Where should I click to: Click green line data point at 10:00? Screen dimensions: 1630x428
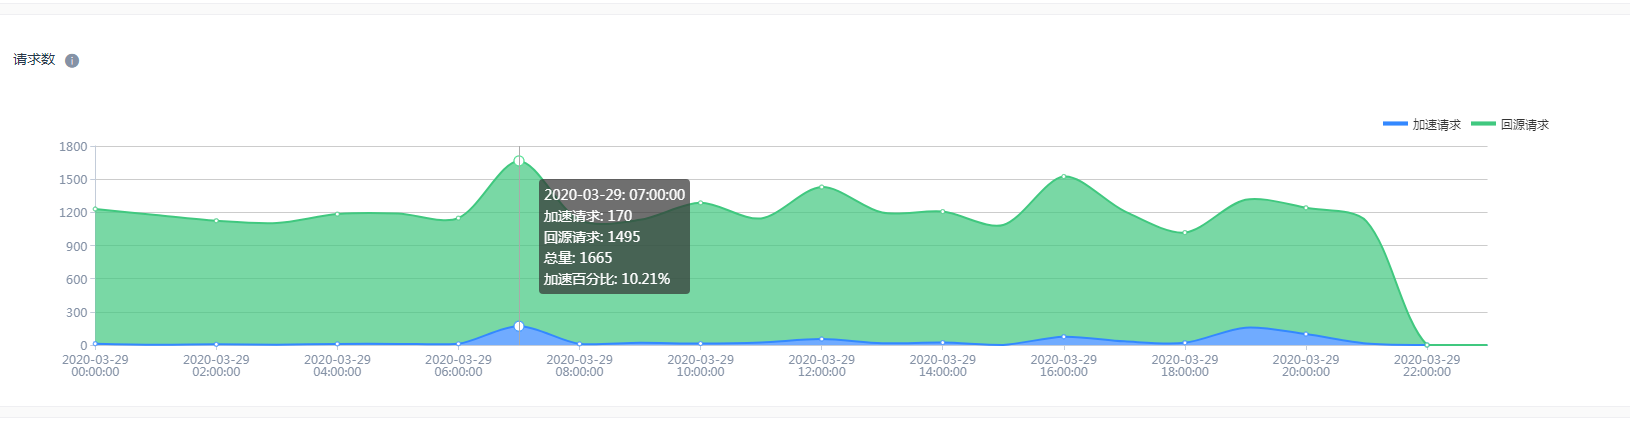click(x=700, y=203)
